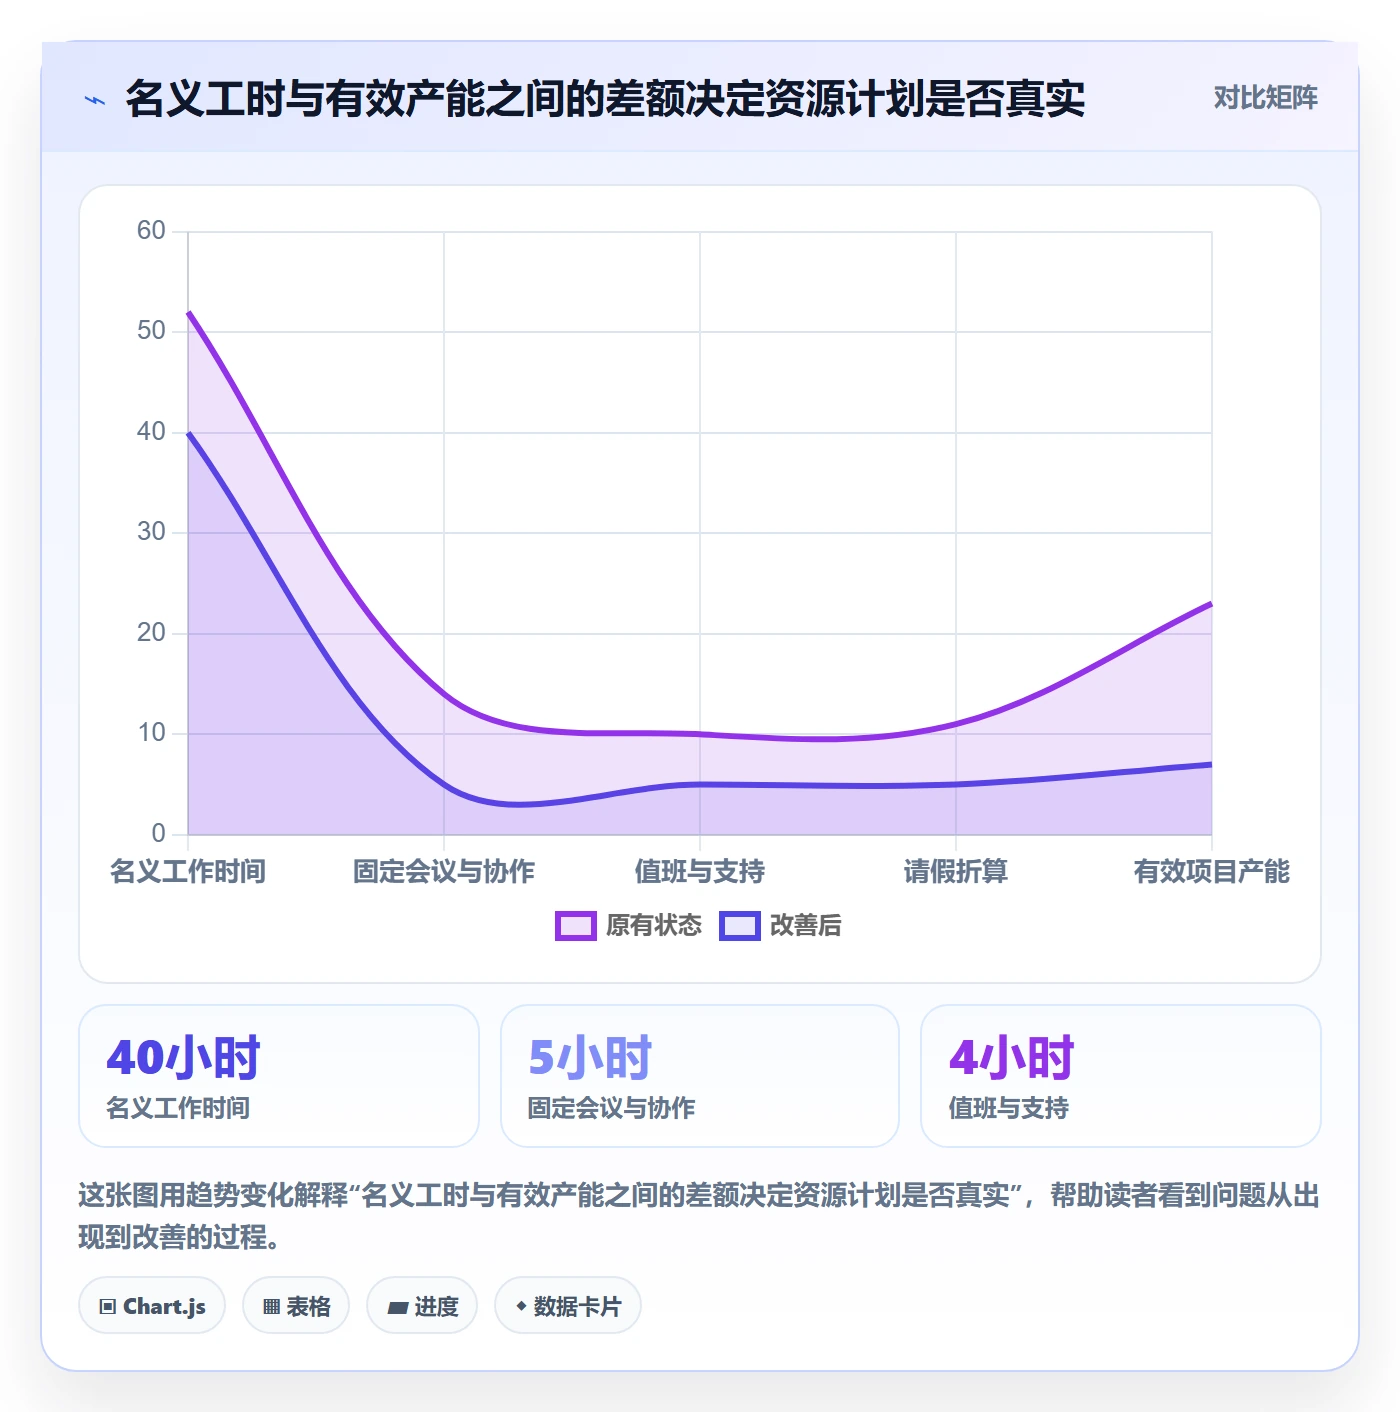Screen dimensions: 1400x1412
Task: Click the 名义工作时间 x-axis label
Action: (188, 872)
